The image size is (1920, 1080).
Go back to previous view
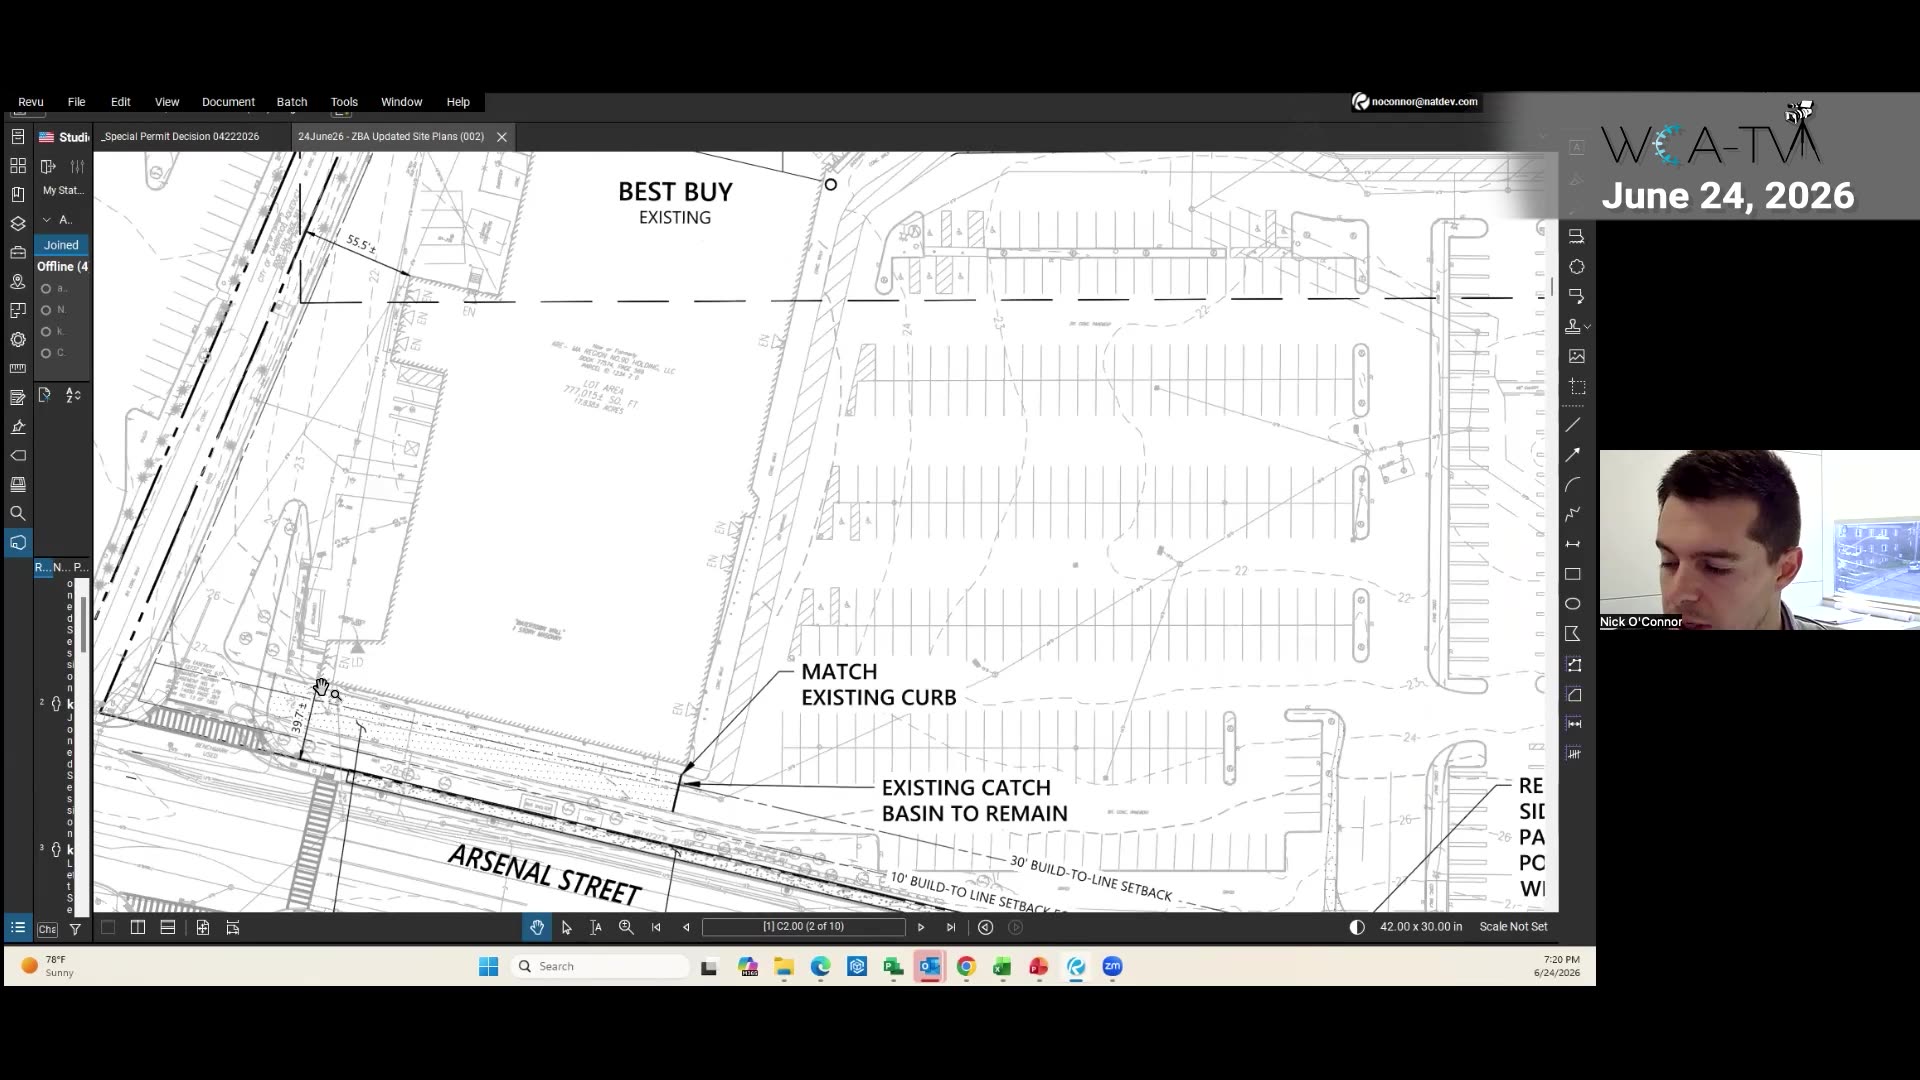[985, 928]
